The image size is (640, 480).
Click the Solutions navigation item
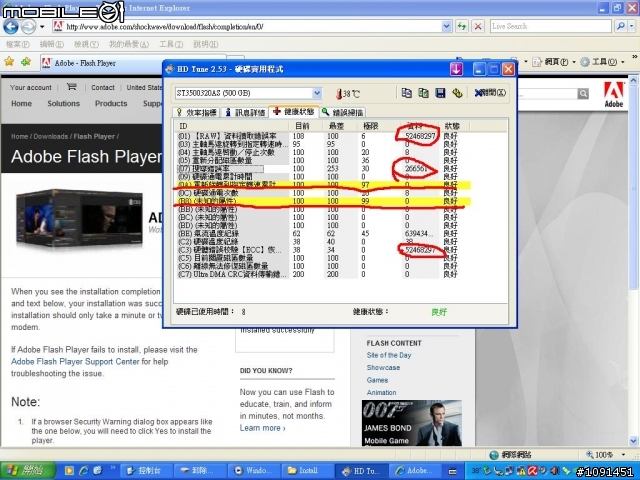[64, 104]
